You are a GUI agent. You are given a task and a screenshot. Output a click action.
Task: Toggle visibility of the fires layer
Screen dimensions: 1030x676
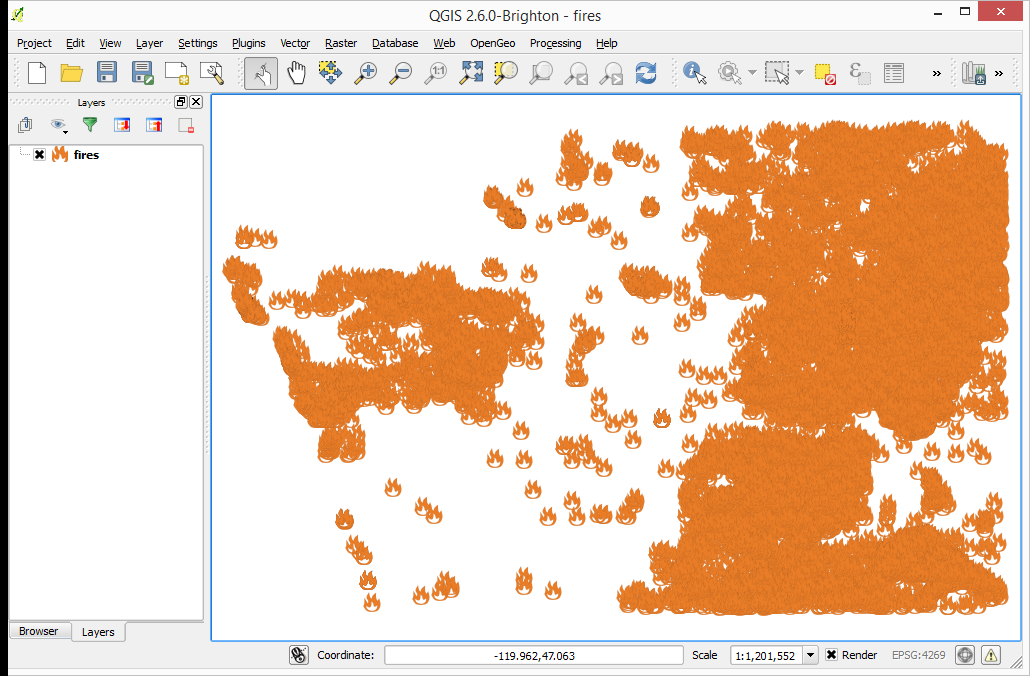point(39,155)
